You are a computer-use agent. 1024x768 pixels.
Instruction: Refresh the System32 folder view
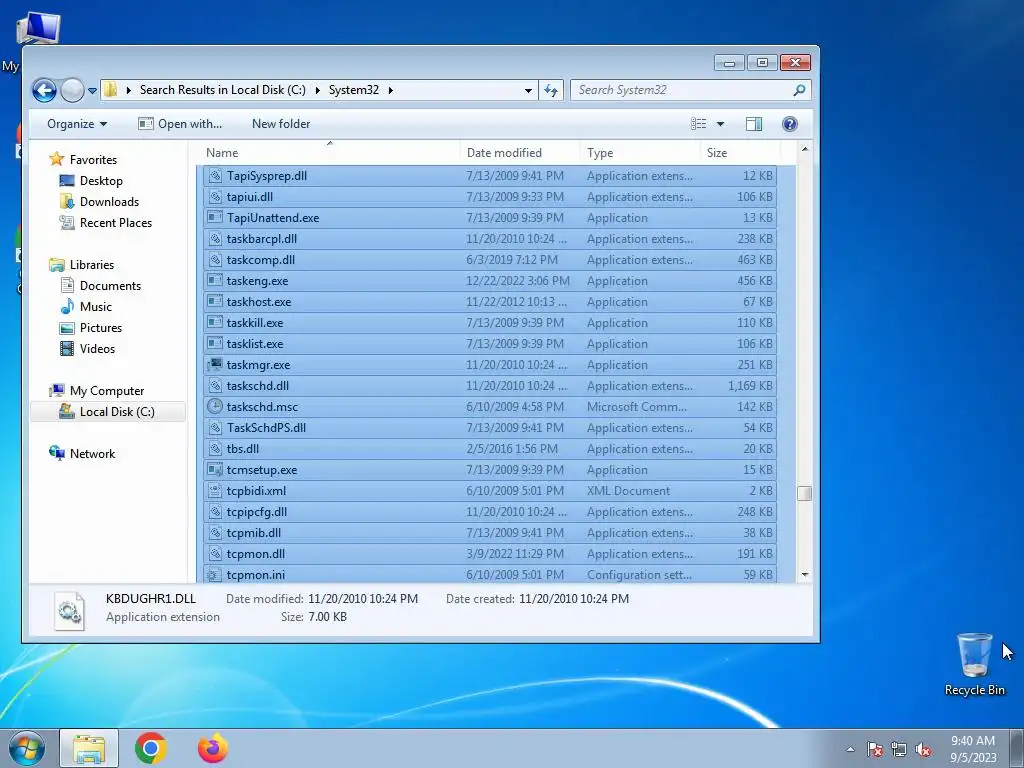coord(551,90)
